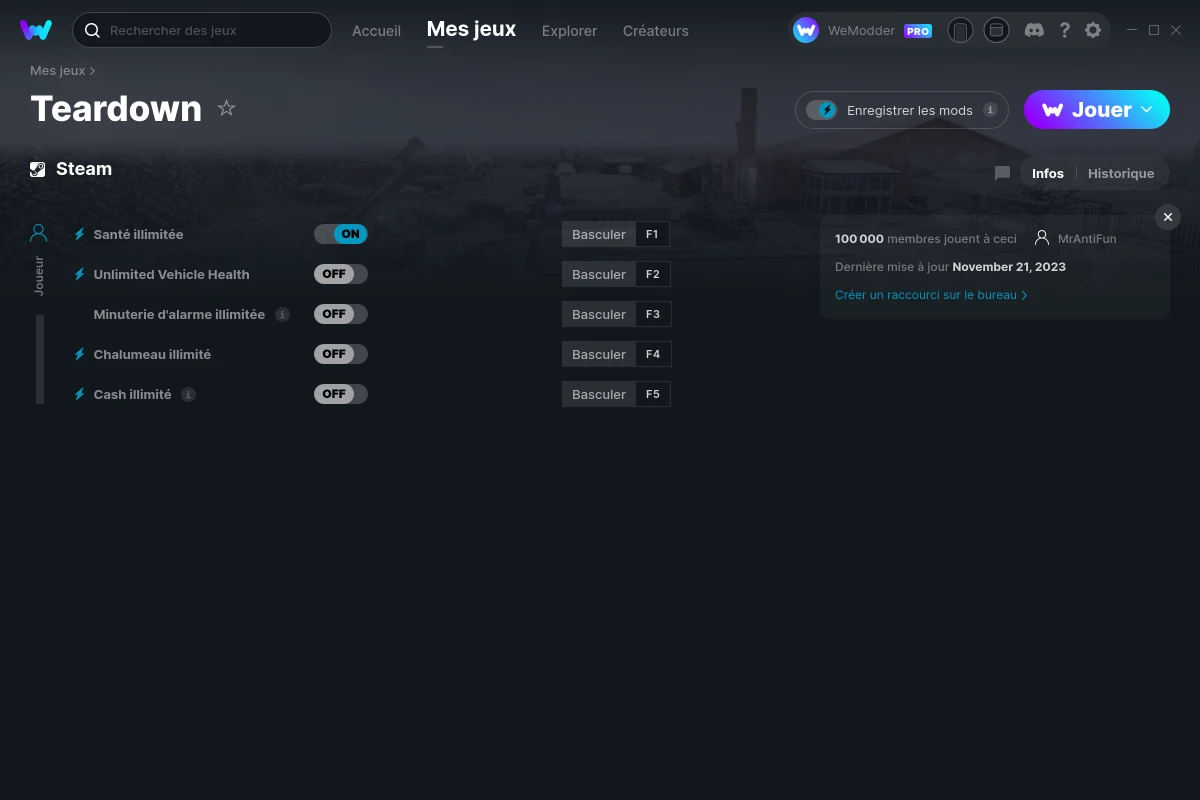Click Basculer button for F2 hotkey

599,274
